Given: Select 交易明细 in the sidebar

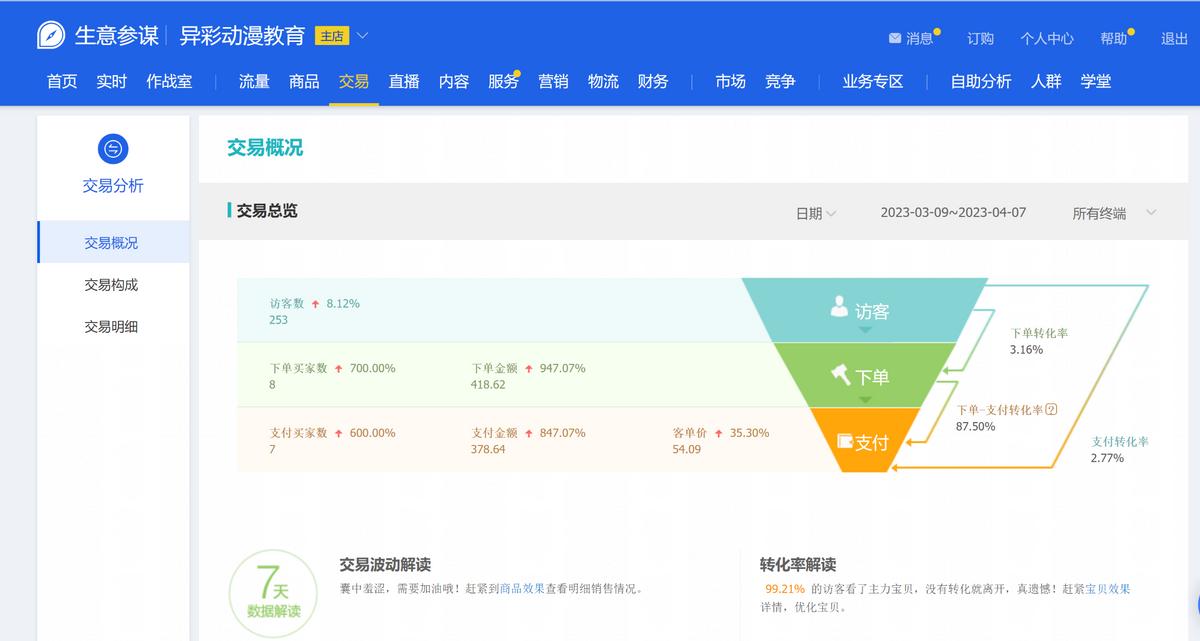Looking at the screenshot, I should tap(111, 327).
